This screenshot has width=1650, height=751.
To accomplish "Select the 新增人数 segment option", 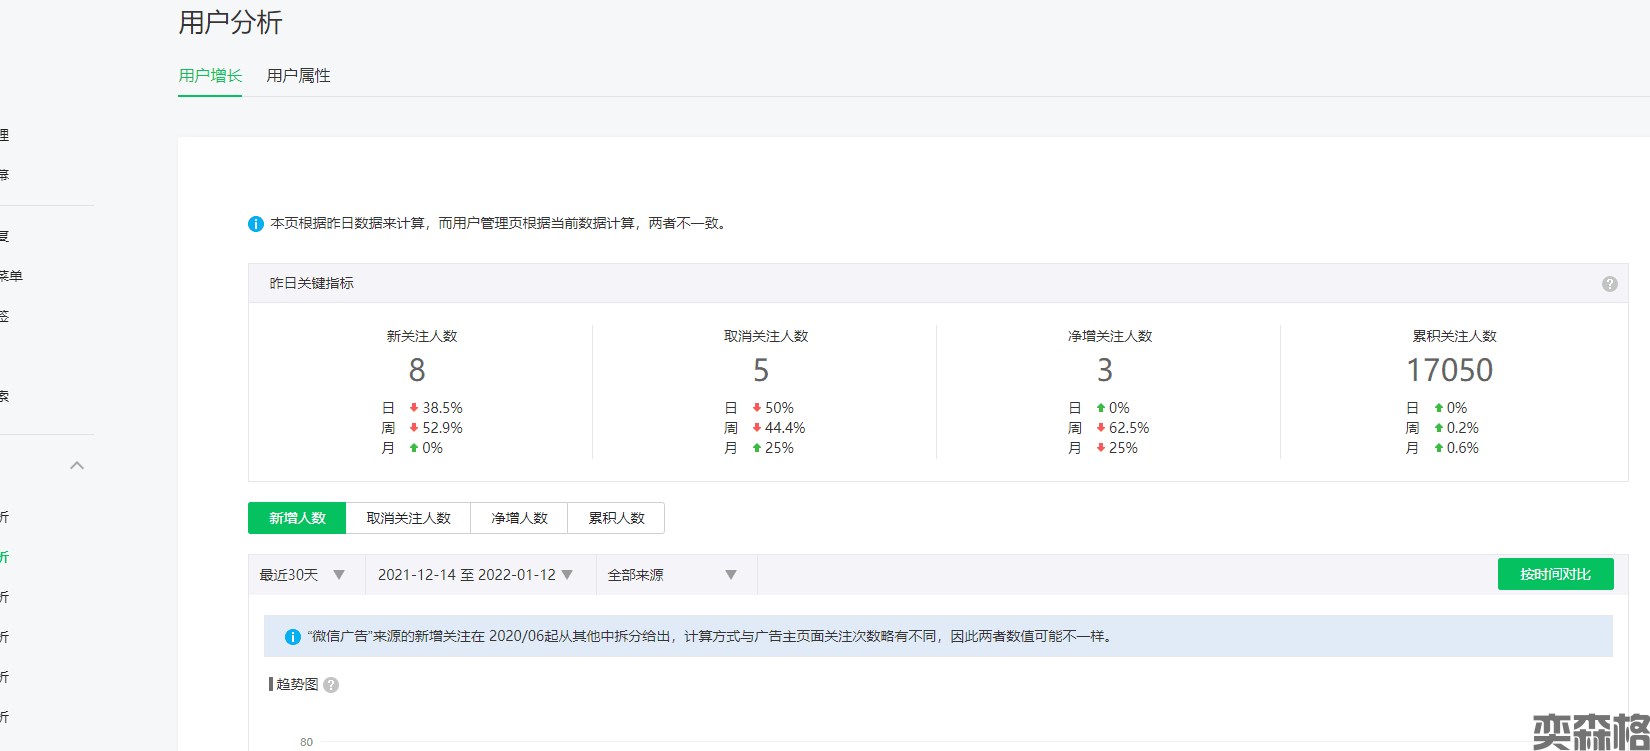I will click(297, 518).
